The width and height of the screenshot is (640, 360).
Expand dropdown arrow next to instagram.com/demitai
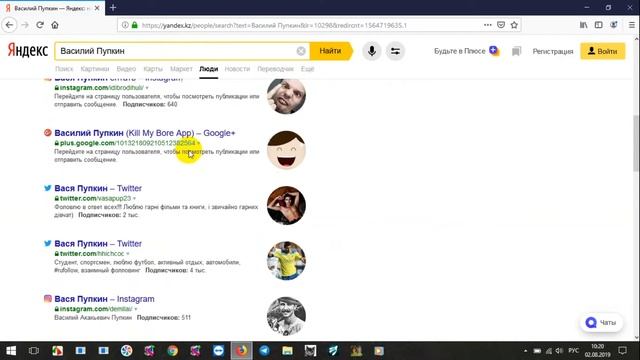136,309
